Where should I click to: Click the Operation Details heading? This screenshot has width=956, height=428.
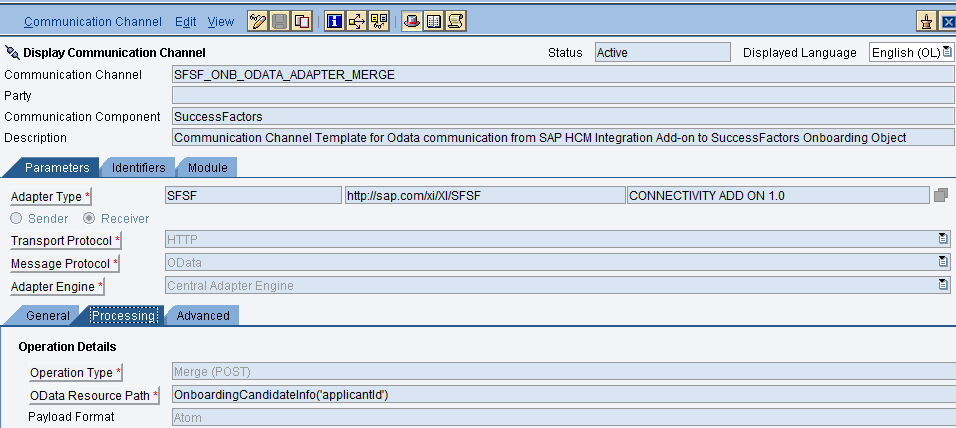click(x=67, y=347)
